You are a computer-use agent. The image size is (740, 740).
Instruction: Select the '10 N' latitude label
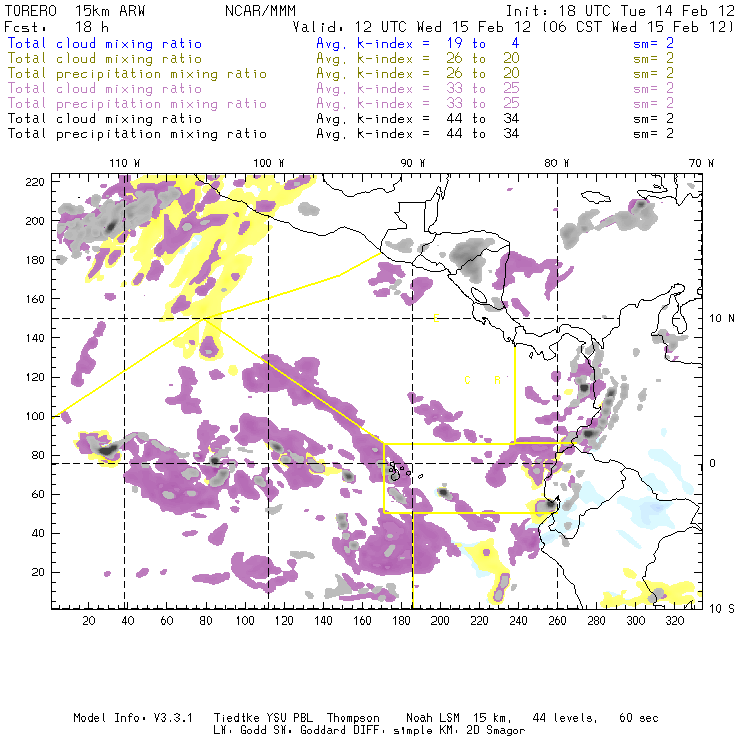pos(722,319)
